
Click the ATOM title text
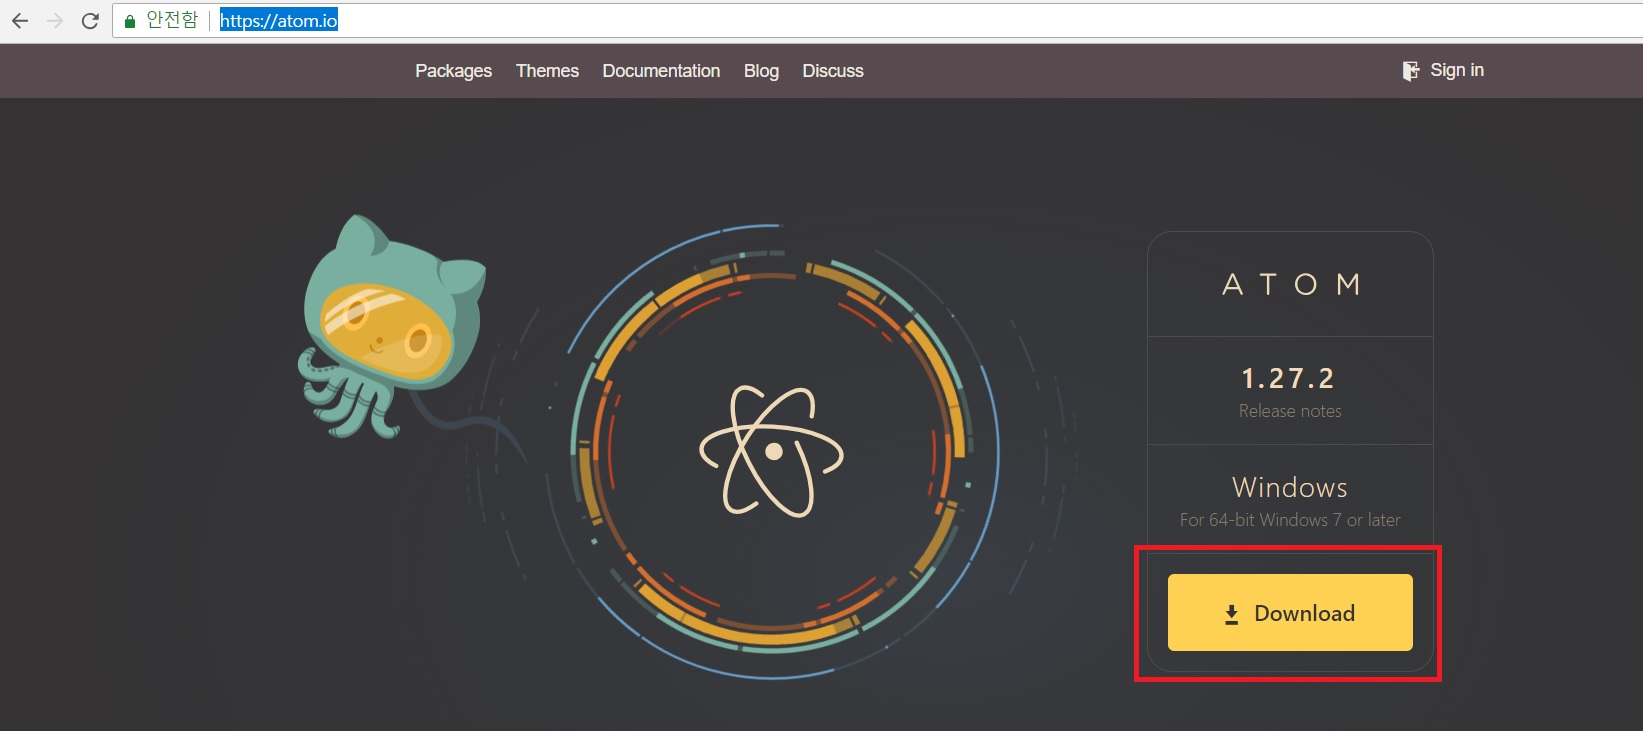(x=1291, y=285)
